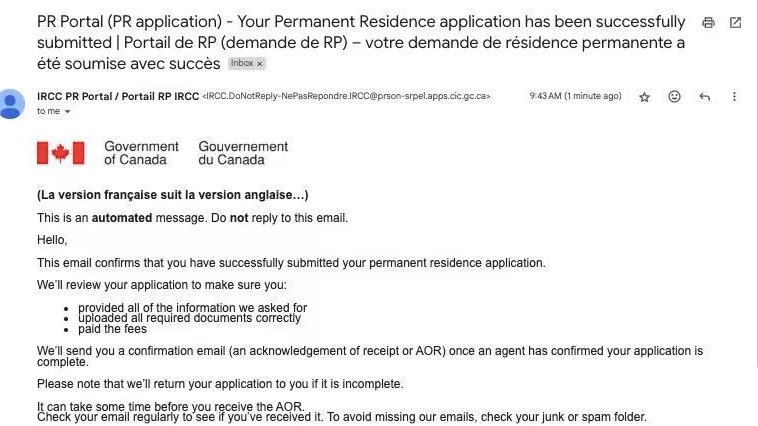Screen dimensions: 758x426
Task: Click the 9:43 AM timestamp
Action: click(575, 96)
